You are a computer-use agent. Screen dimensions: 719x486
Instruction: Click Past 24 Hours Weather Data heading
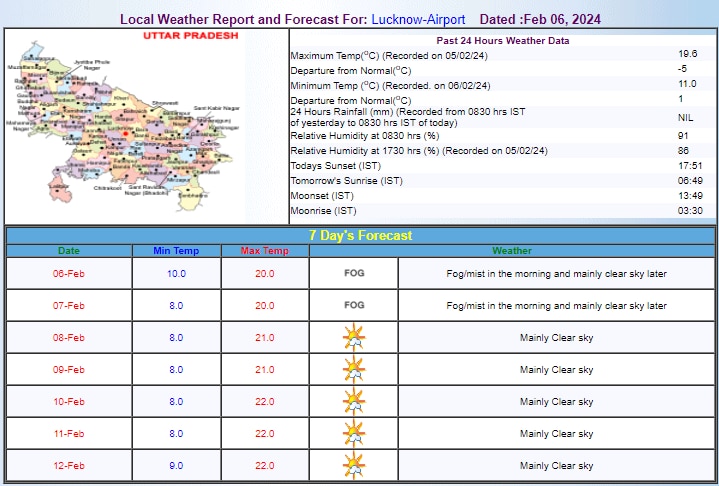(503, 41)
